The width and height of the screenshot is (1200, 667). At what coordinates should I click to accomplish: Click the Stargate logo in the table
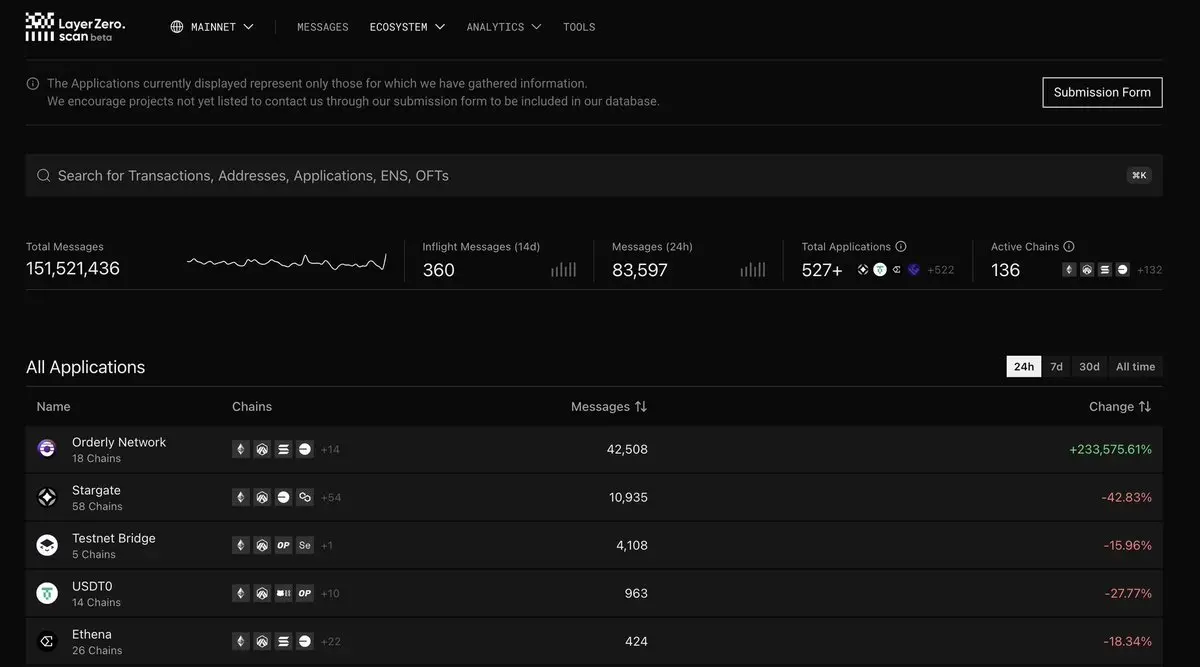(47, 497)
